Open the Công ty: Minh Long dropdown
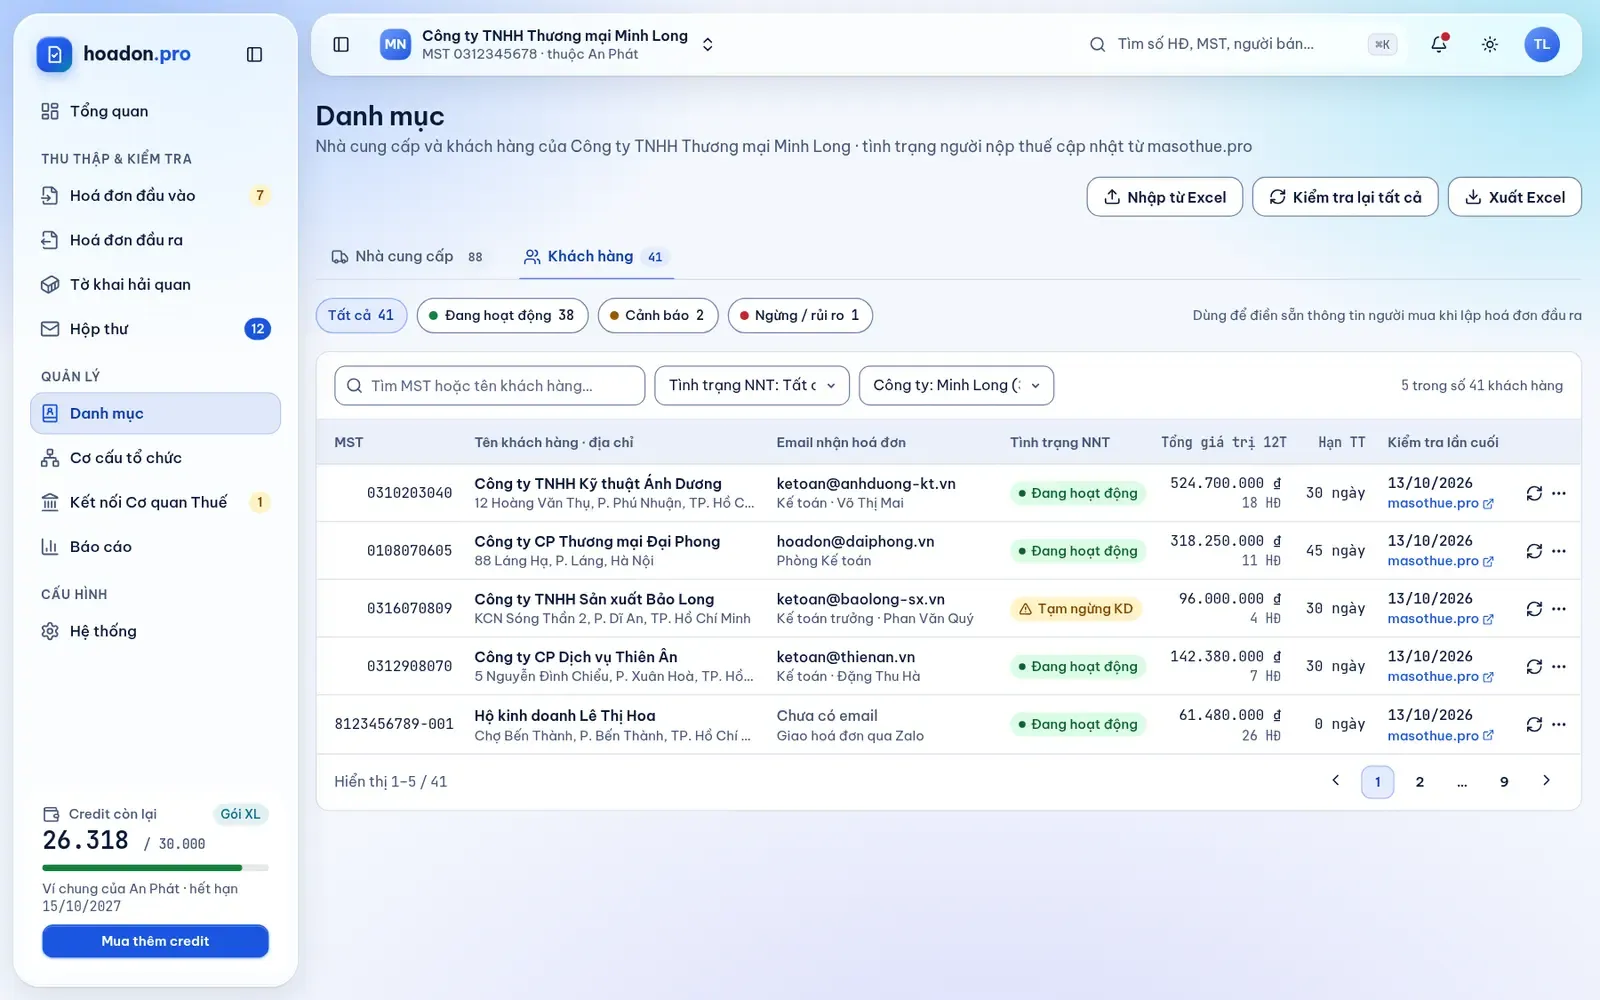This screenshot has height=1000, width=1600. 956,385
